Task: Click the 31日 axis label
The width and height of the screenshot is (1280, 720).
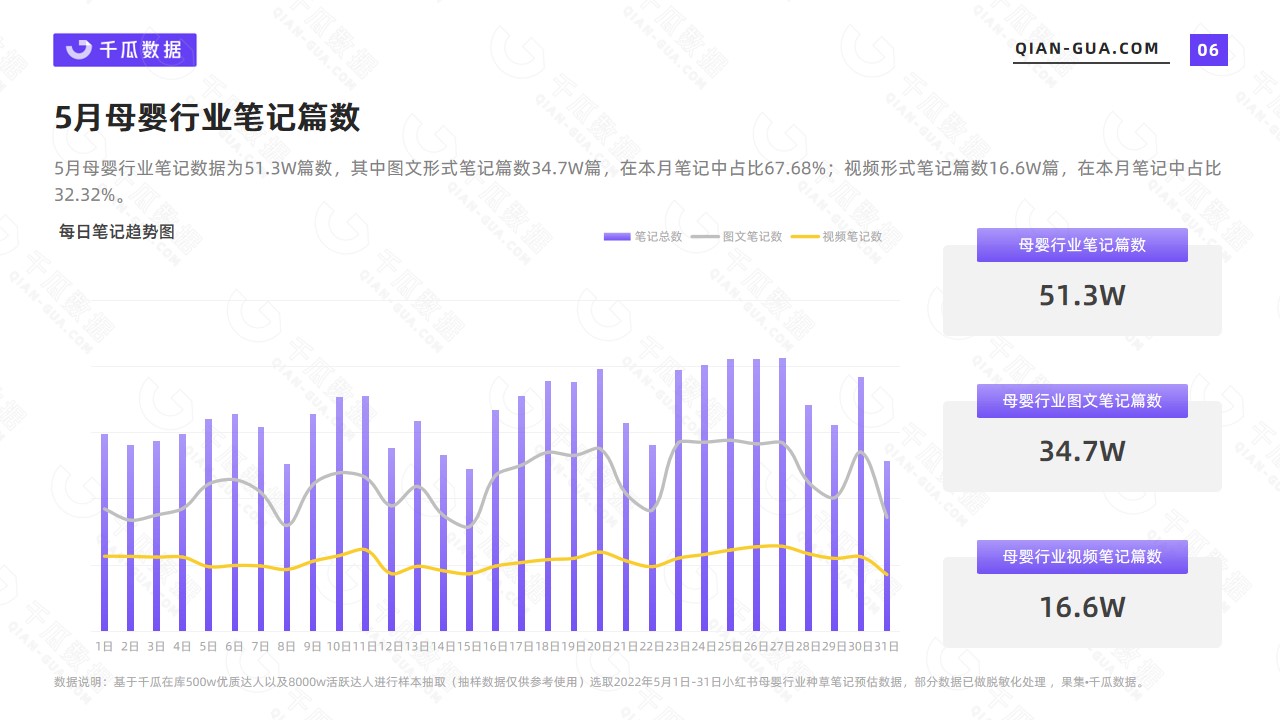Action: (886, 647)
